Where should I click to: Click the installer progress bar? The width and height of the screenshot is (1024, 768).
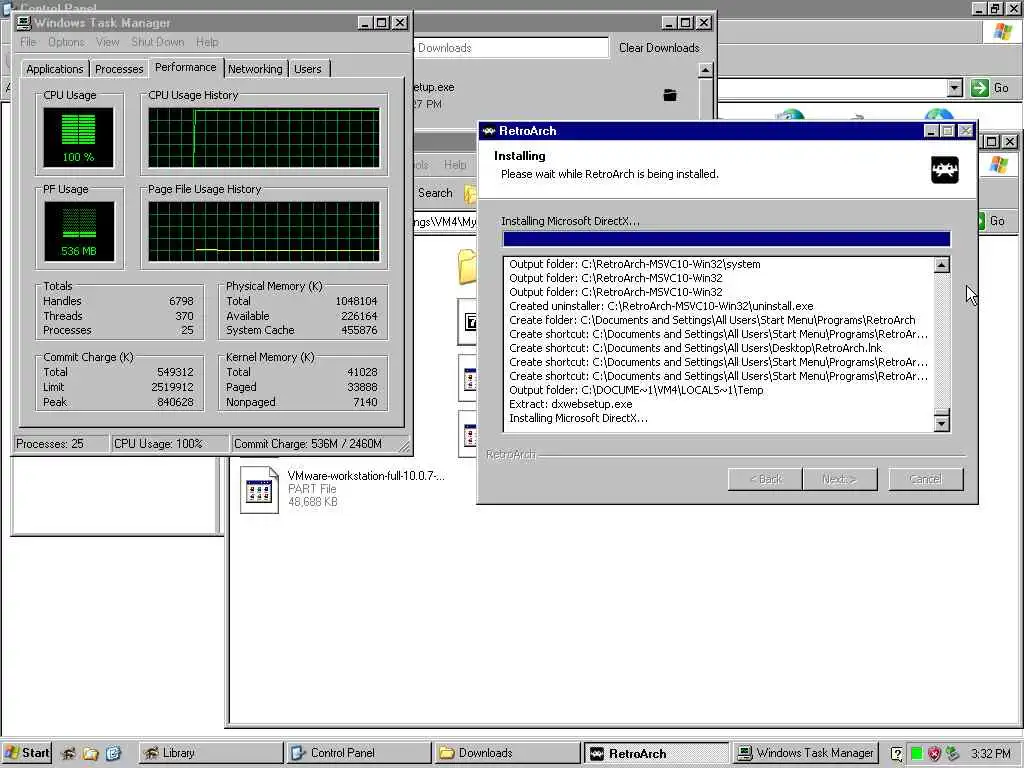(726, 239)
